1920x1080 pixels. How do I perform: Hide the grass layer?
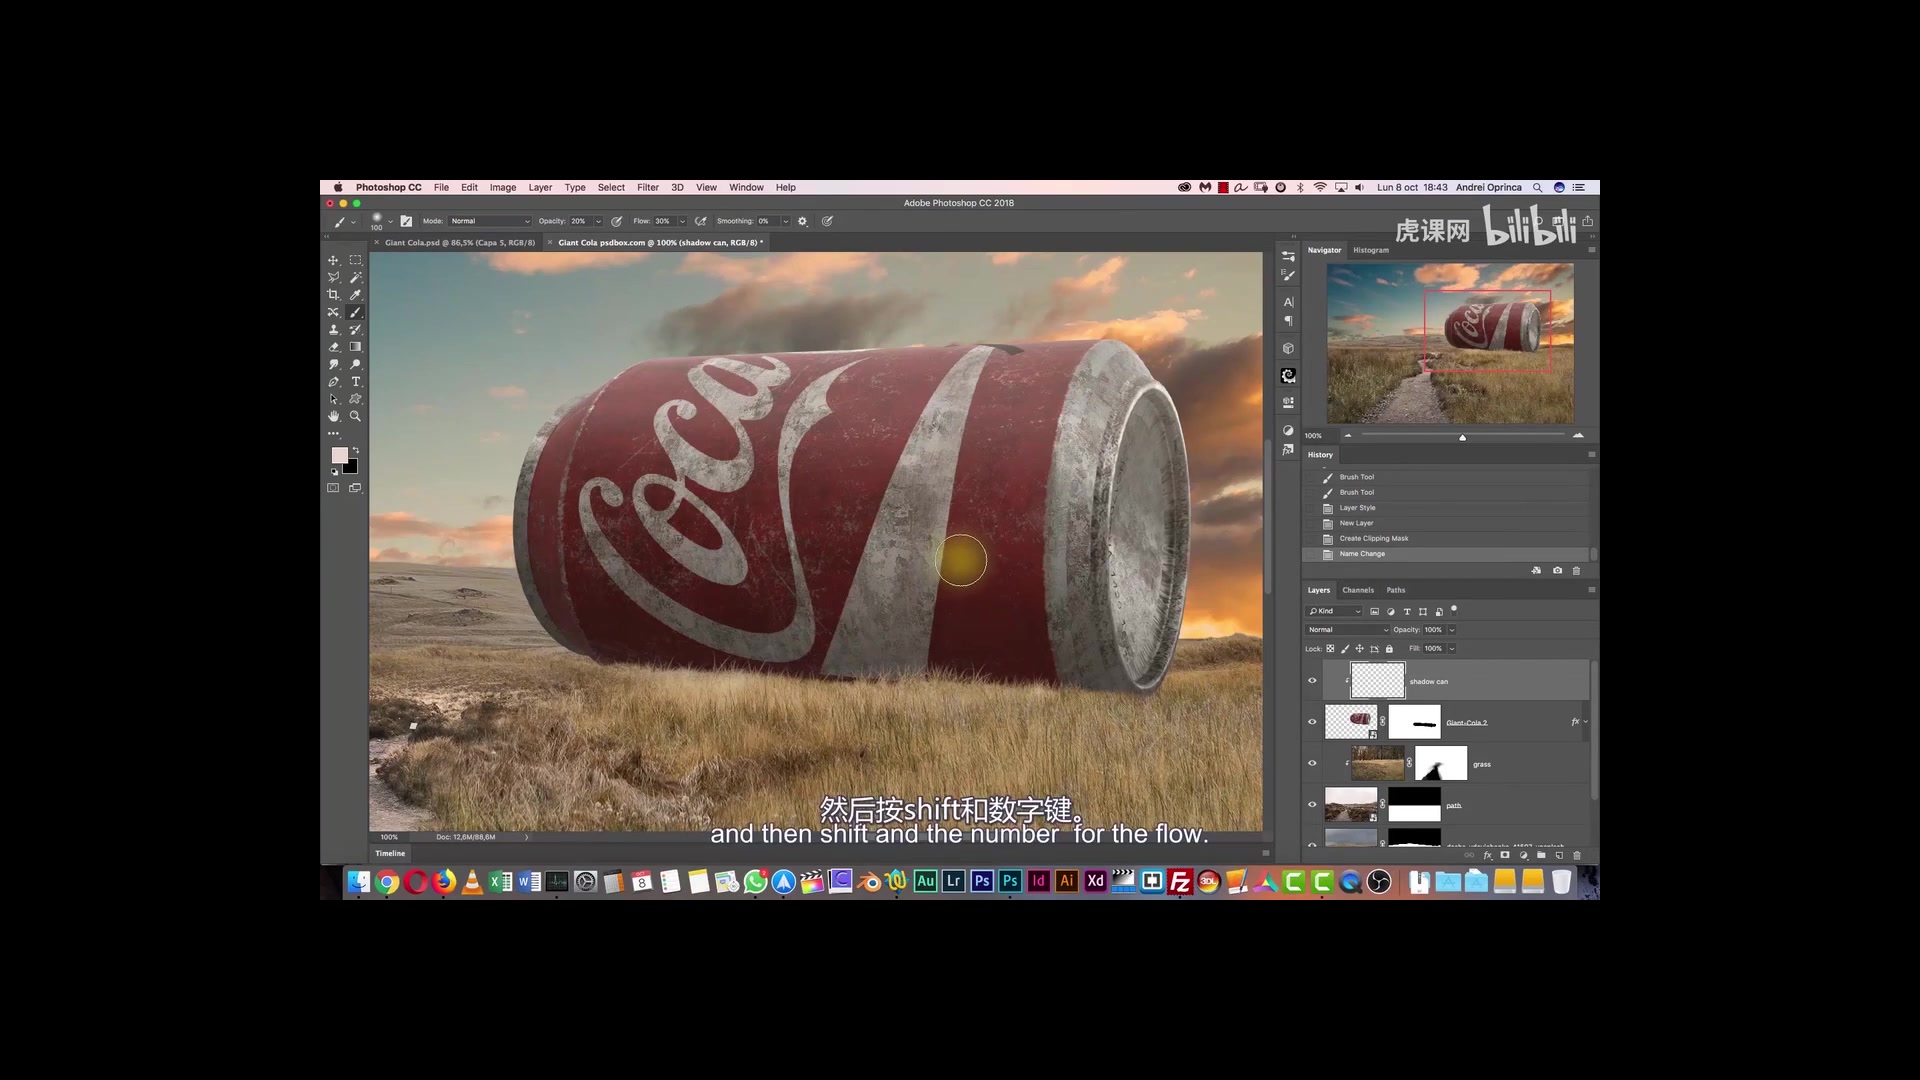(x=1312, y=764)
